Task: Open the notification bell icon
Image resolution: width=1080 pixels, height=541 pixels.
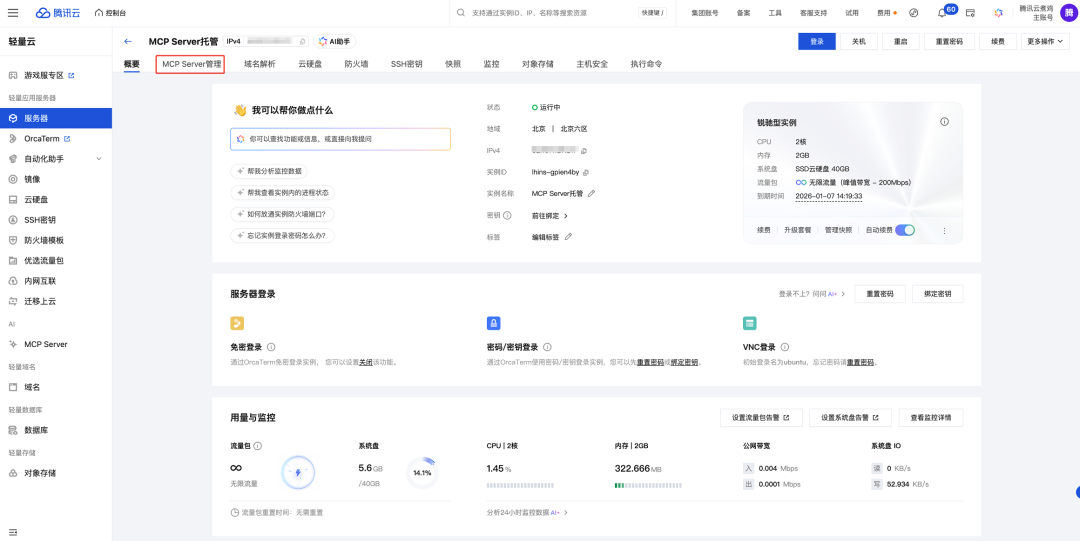Action: pyautogui.click(x=942, y=13)
